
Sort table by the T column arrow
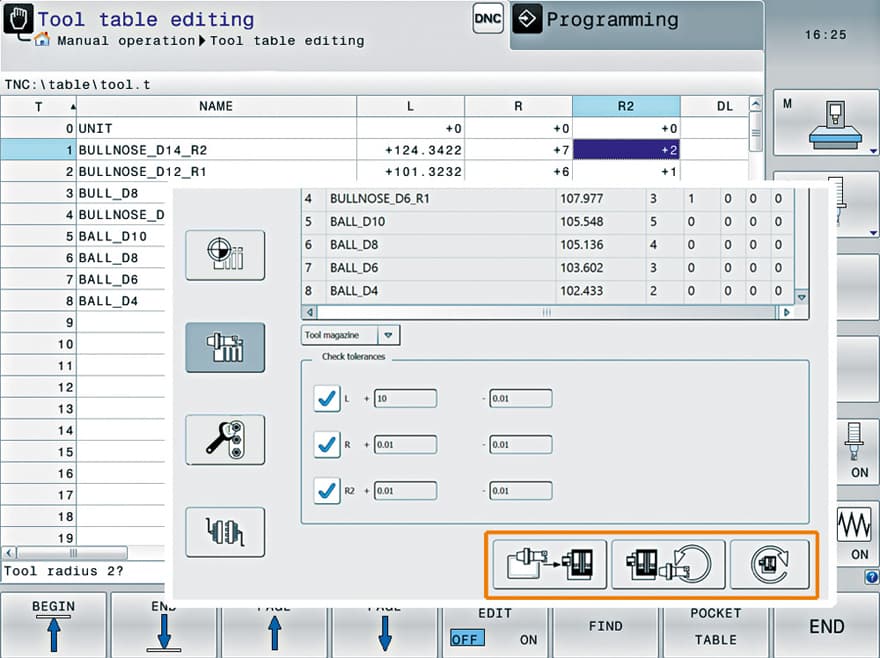[x=72, y=106]
